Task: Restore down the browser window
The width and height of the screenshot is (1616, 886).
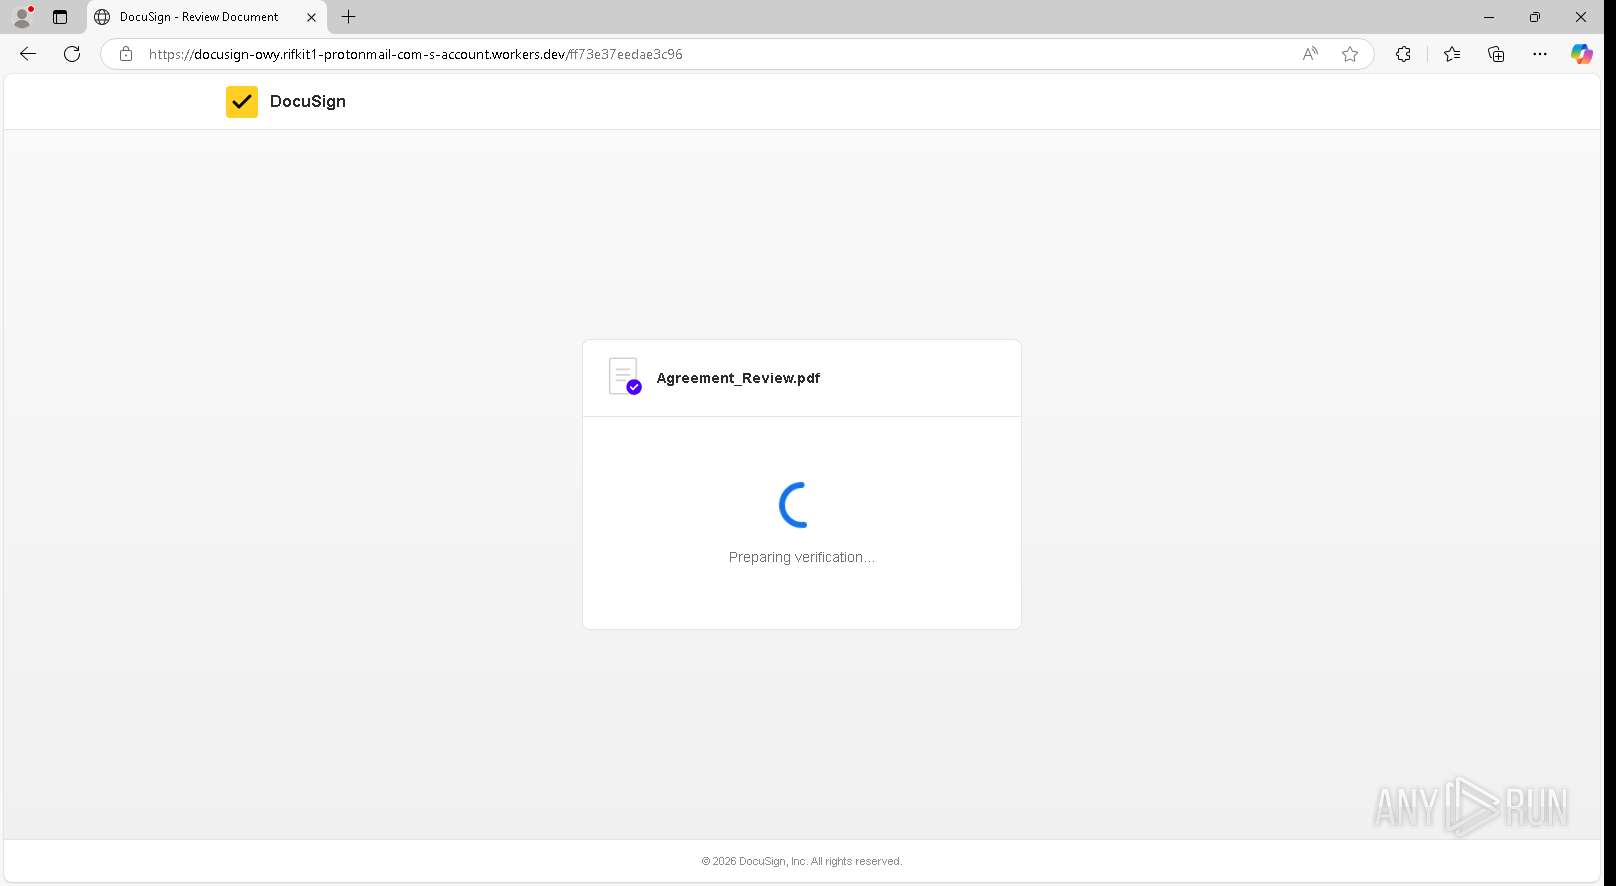Action: pos(1535,17)
